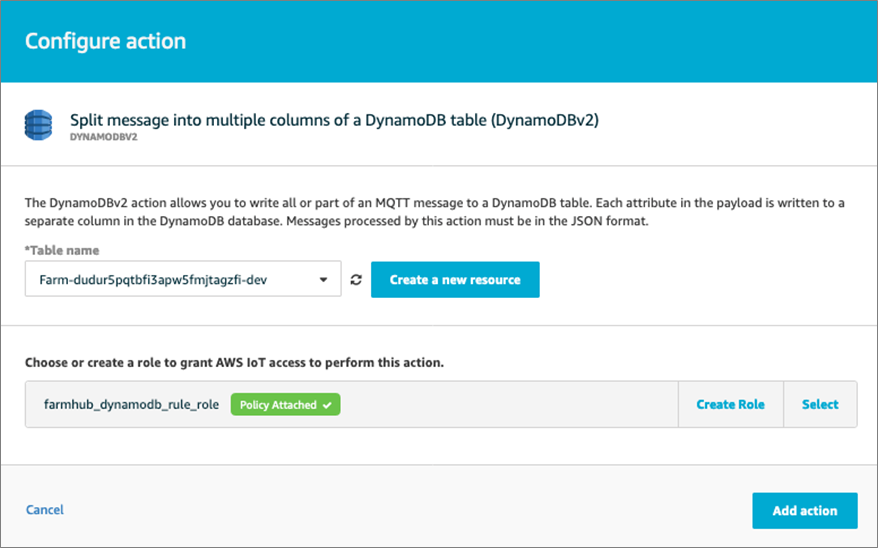Confirm with the Add action button

pyautogui.click(x=805, y=510)
